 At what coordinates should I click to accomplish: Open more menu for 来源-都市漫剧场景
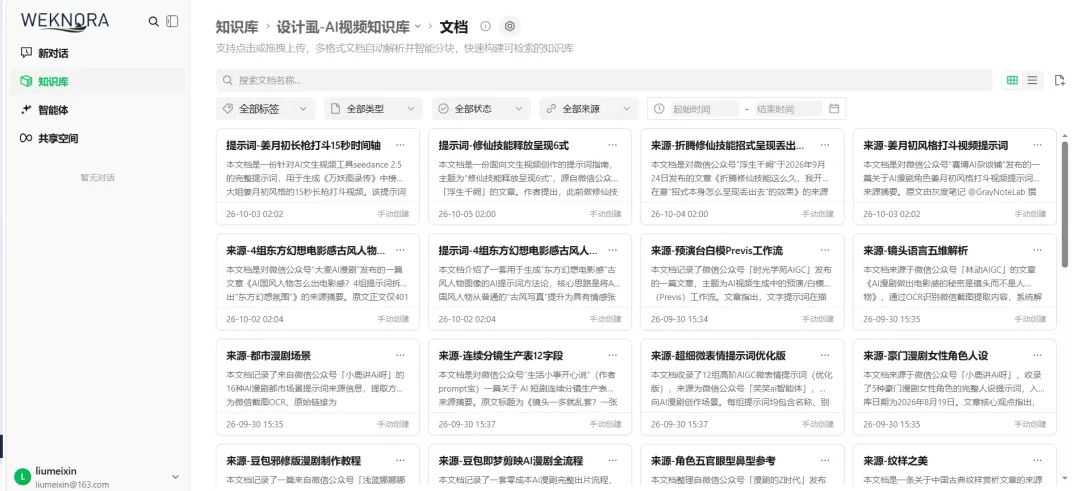click(400, 355)
